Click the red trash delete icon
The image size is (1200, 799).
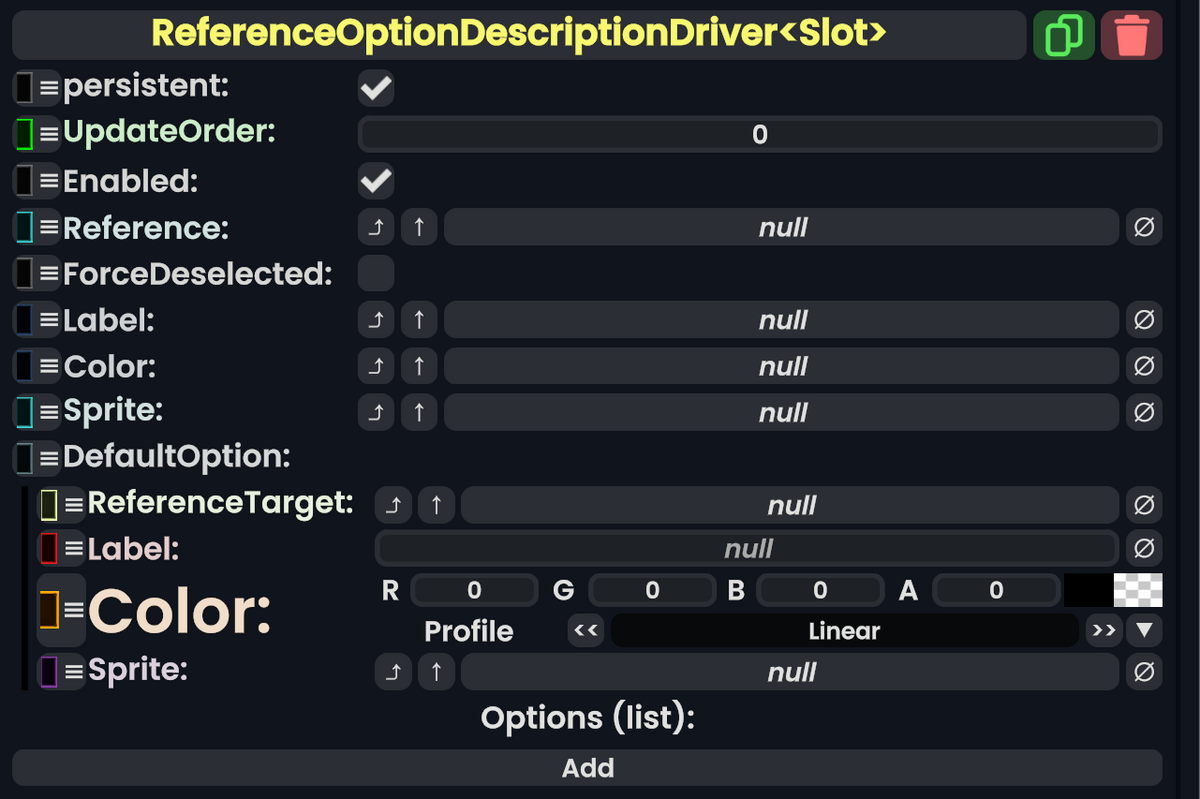pyautogui.click(x=1131, y=34)
